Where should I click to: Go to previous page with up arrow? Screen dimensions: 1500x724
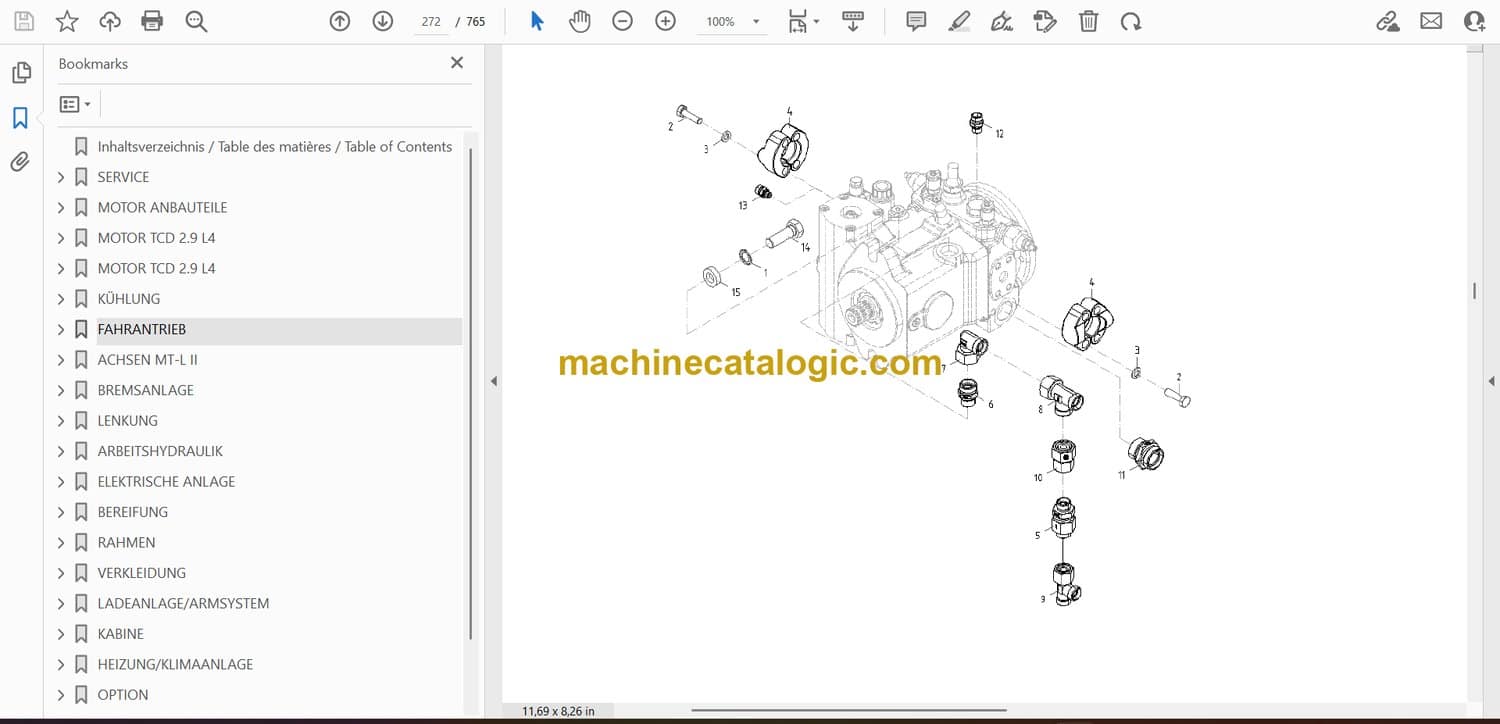[340, 21]
